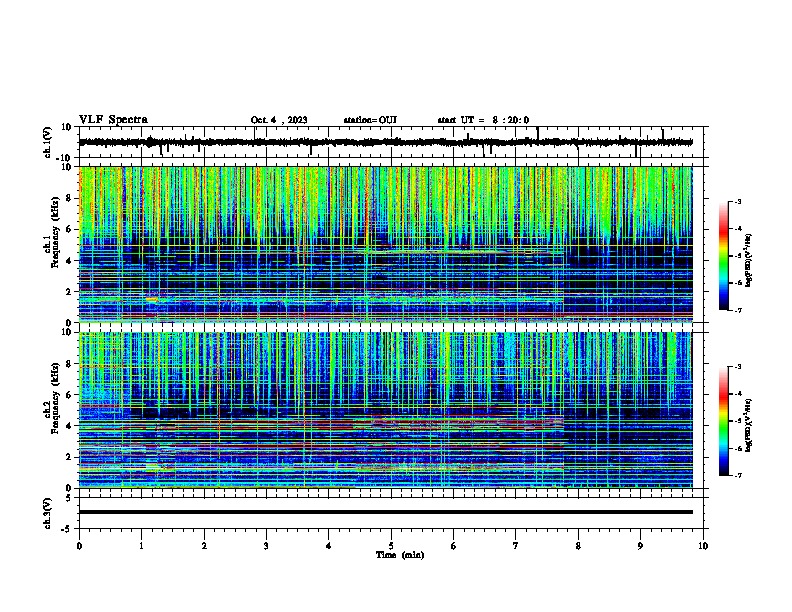Click the "VLF Spectra" title text
Image resolution: width=792 pixels, height=612 pixels.
click(113, 120)
